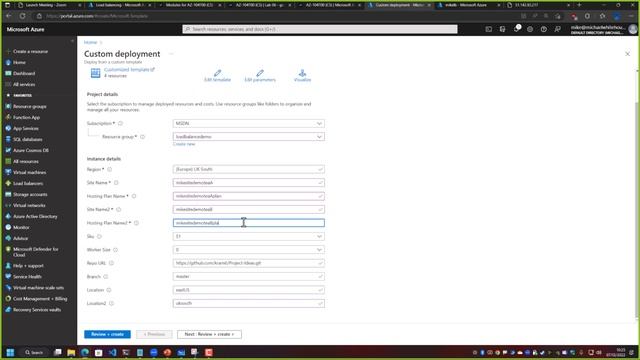Viewport: 640px width, 360px height.
Task: Click in the Location2 field
Action: pos(249,304)
